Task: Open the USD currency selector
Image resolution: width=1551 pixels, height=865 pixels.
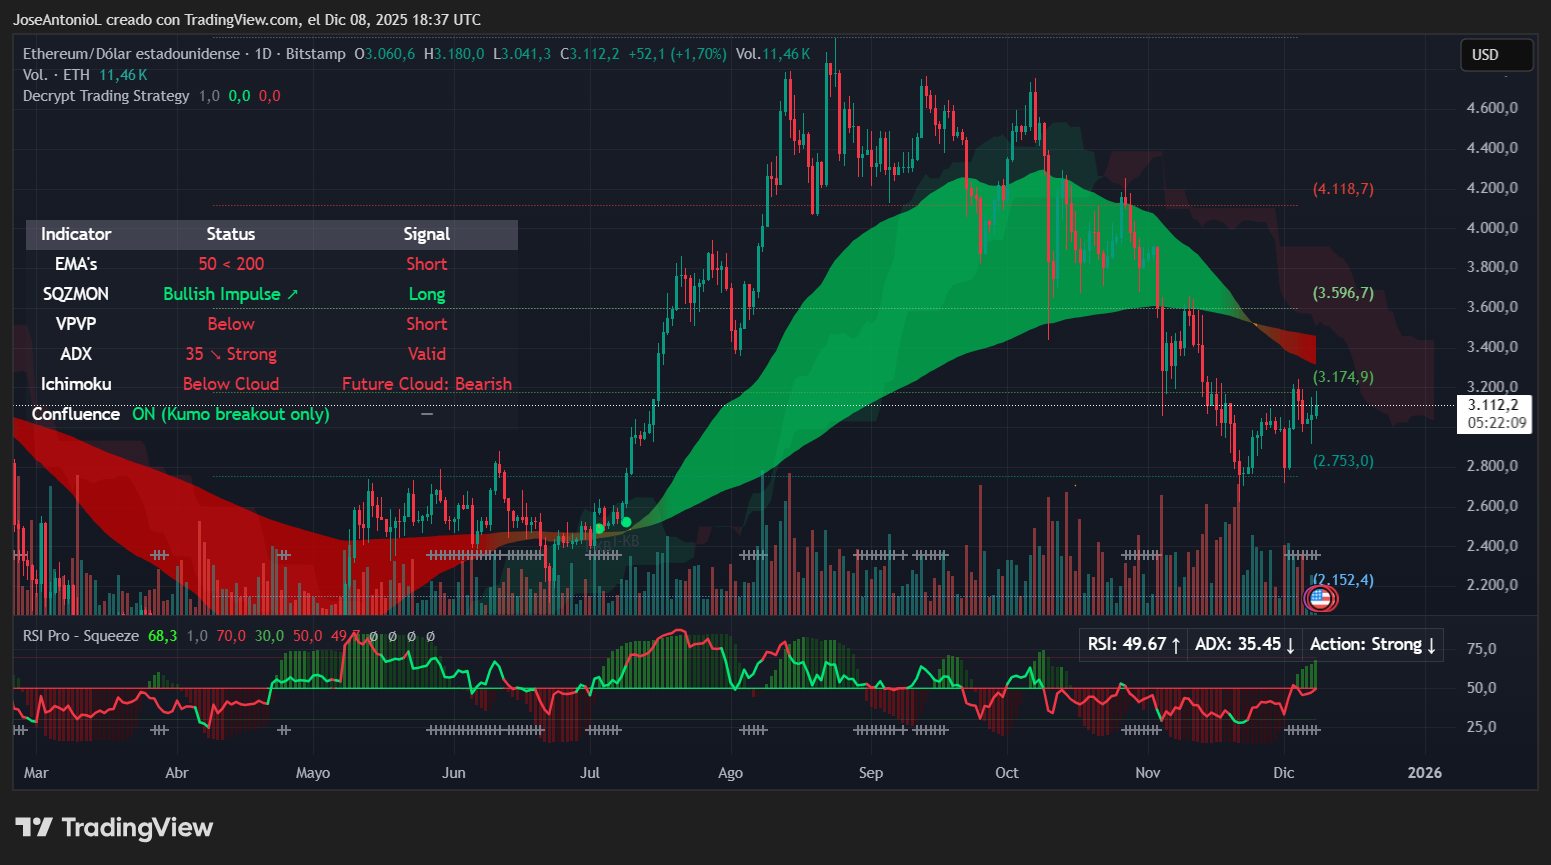Action: [1495, 55]
